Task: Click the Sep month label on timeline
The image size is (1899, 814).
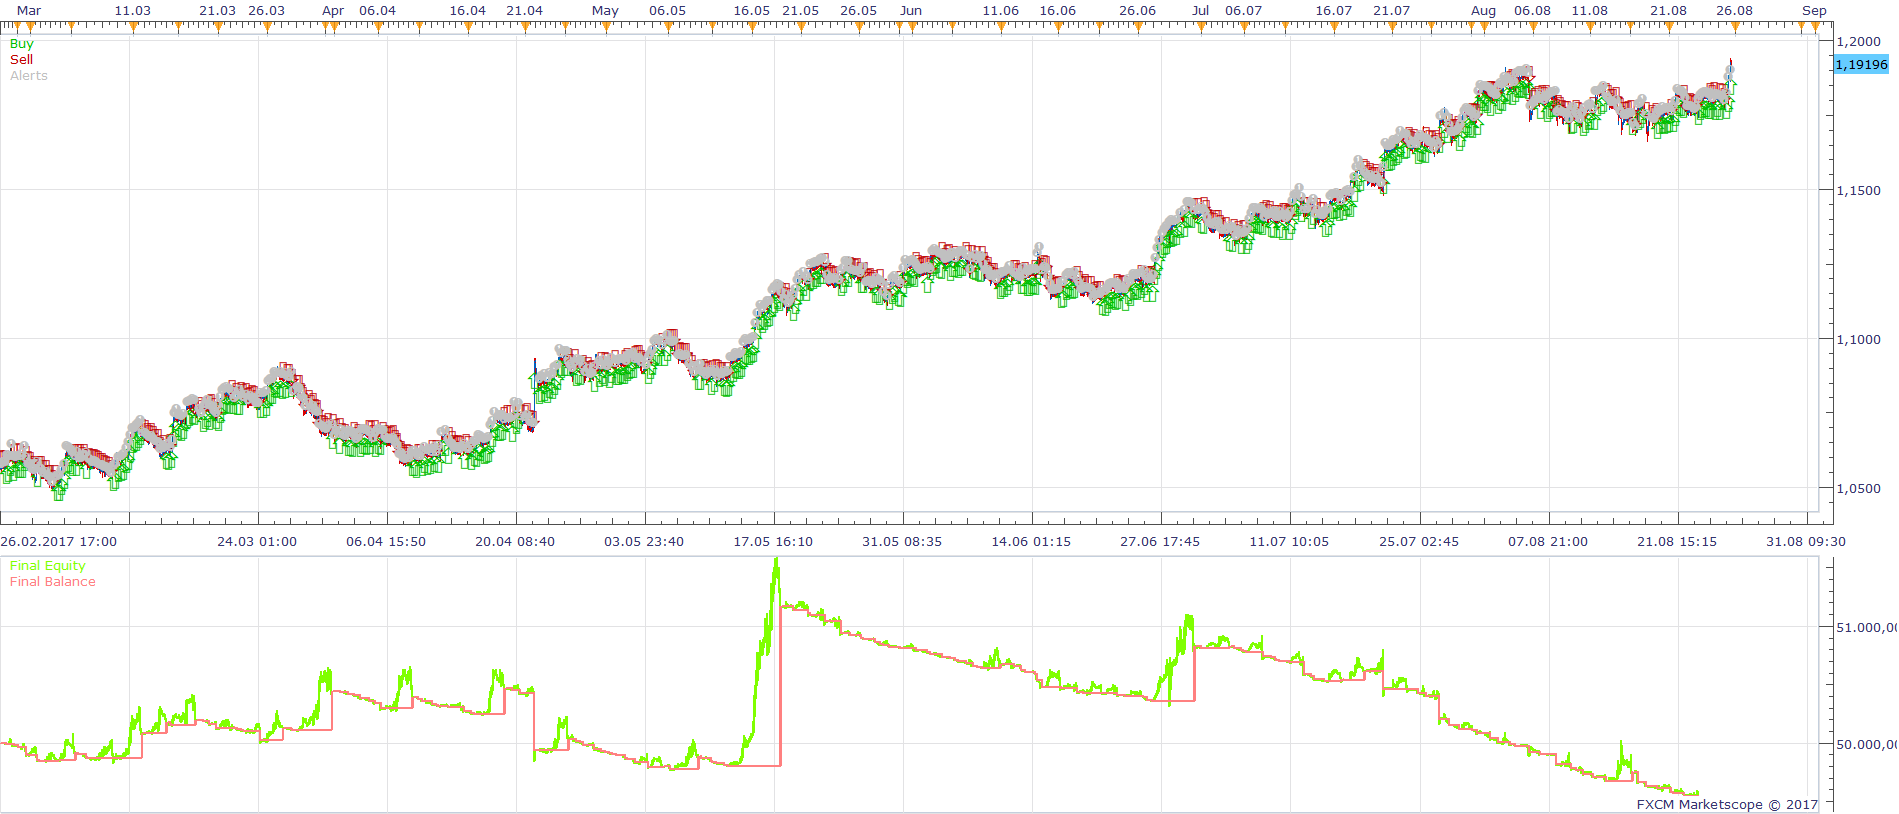Action: tap(1814, 10)
